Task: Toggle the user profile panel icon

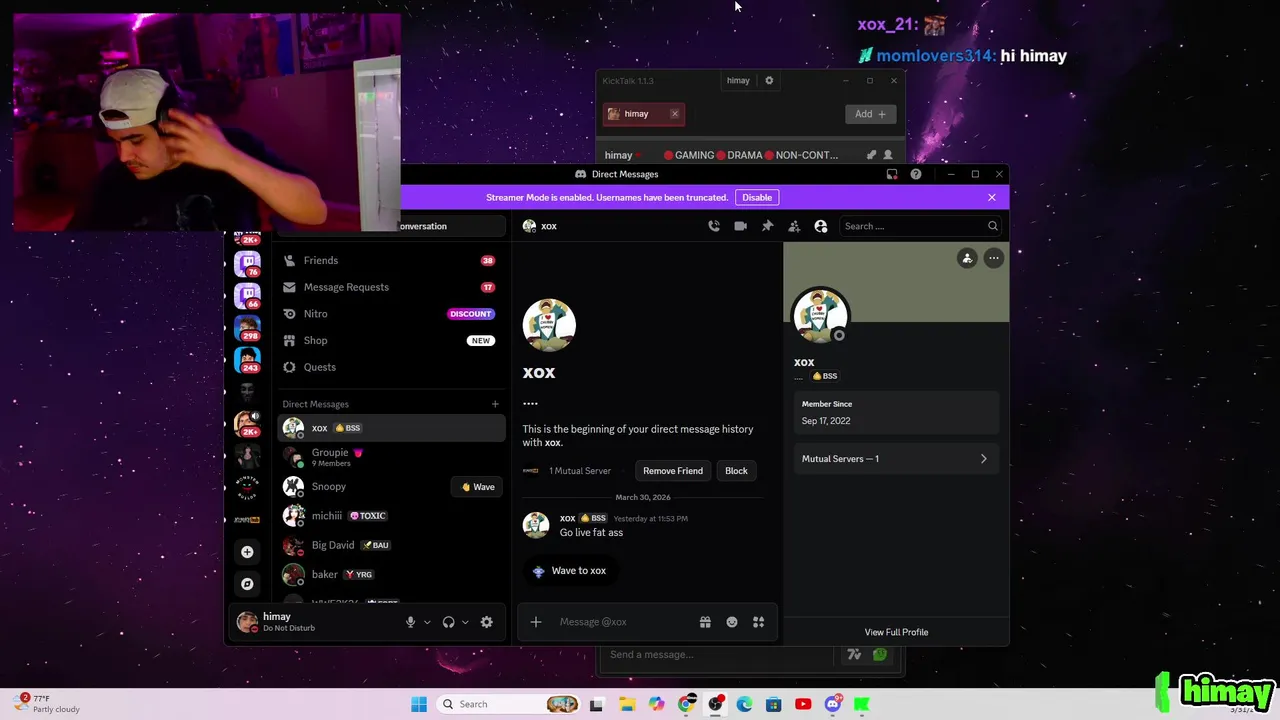Action: [x=821, y=226]
